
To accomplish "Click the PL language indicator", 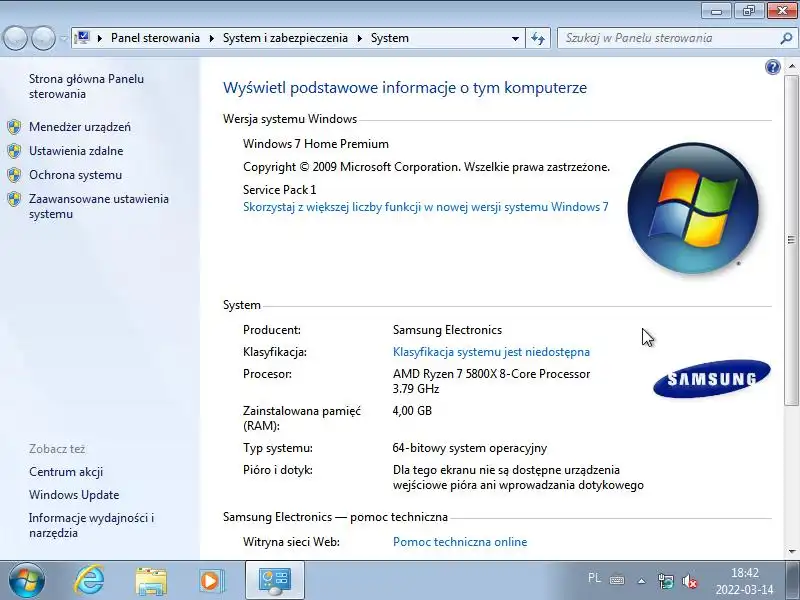I will [594, 578].
